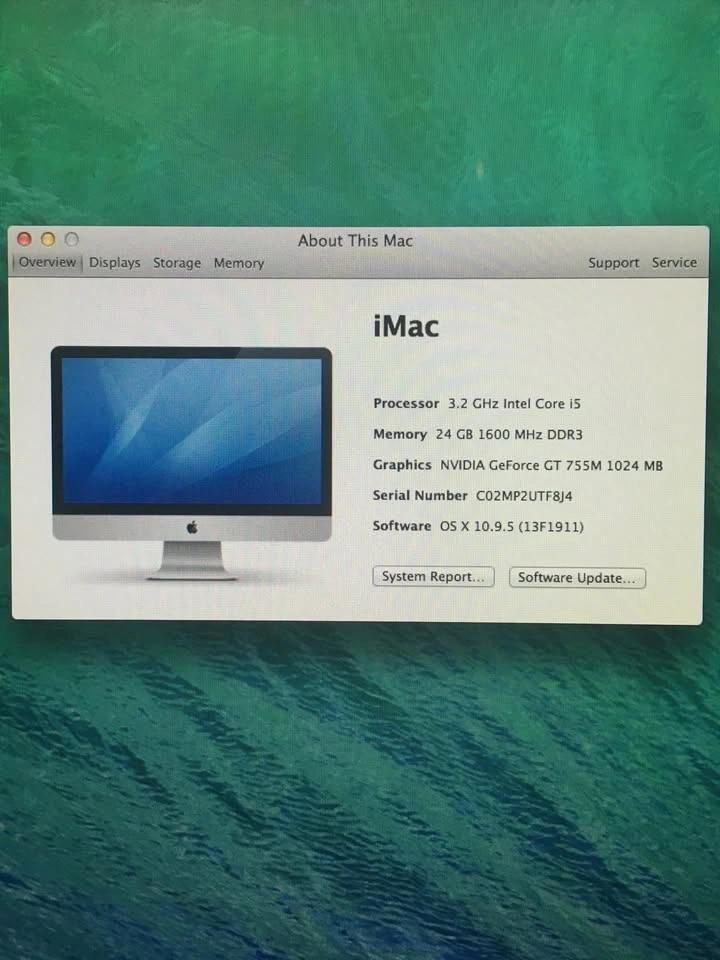Open the Storage tab
This screenshot has width=720, height=960.
point(177,263)
